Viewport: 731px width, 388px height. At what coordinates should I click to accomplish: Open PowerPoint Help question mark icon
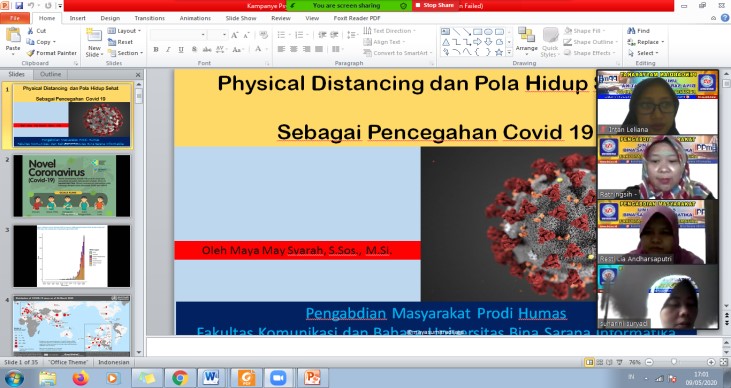[x=725, y=18]
